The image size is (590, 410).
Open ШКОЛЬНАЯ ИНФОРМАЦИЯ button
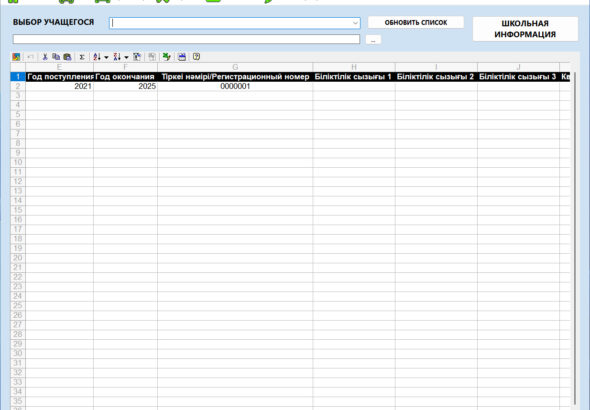pos(525,29)
